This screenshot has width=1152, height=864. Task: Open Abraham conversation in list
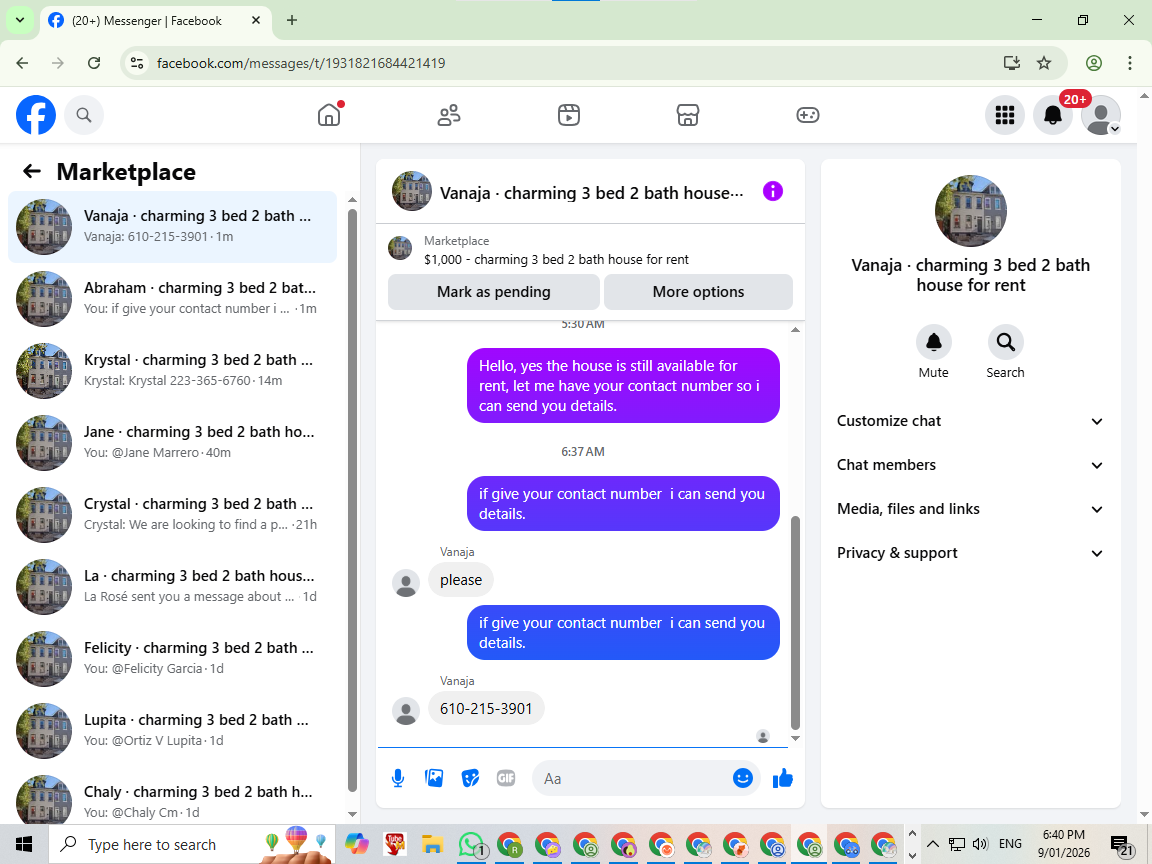(x=173, y=298)
